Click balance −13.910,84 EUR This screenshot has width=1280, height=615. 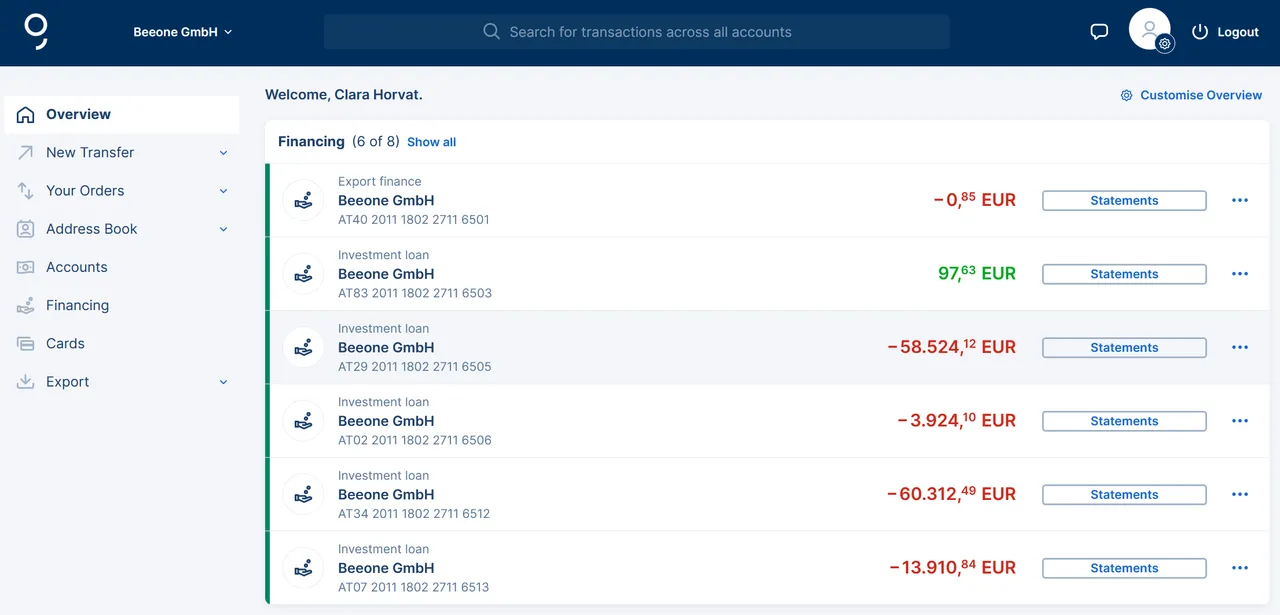point(952,567)
